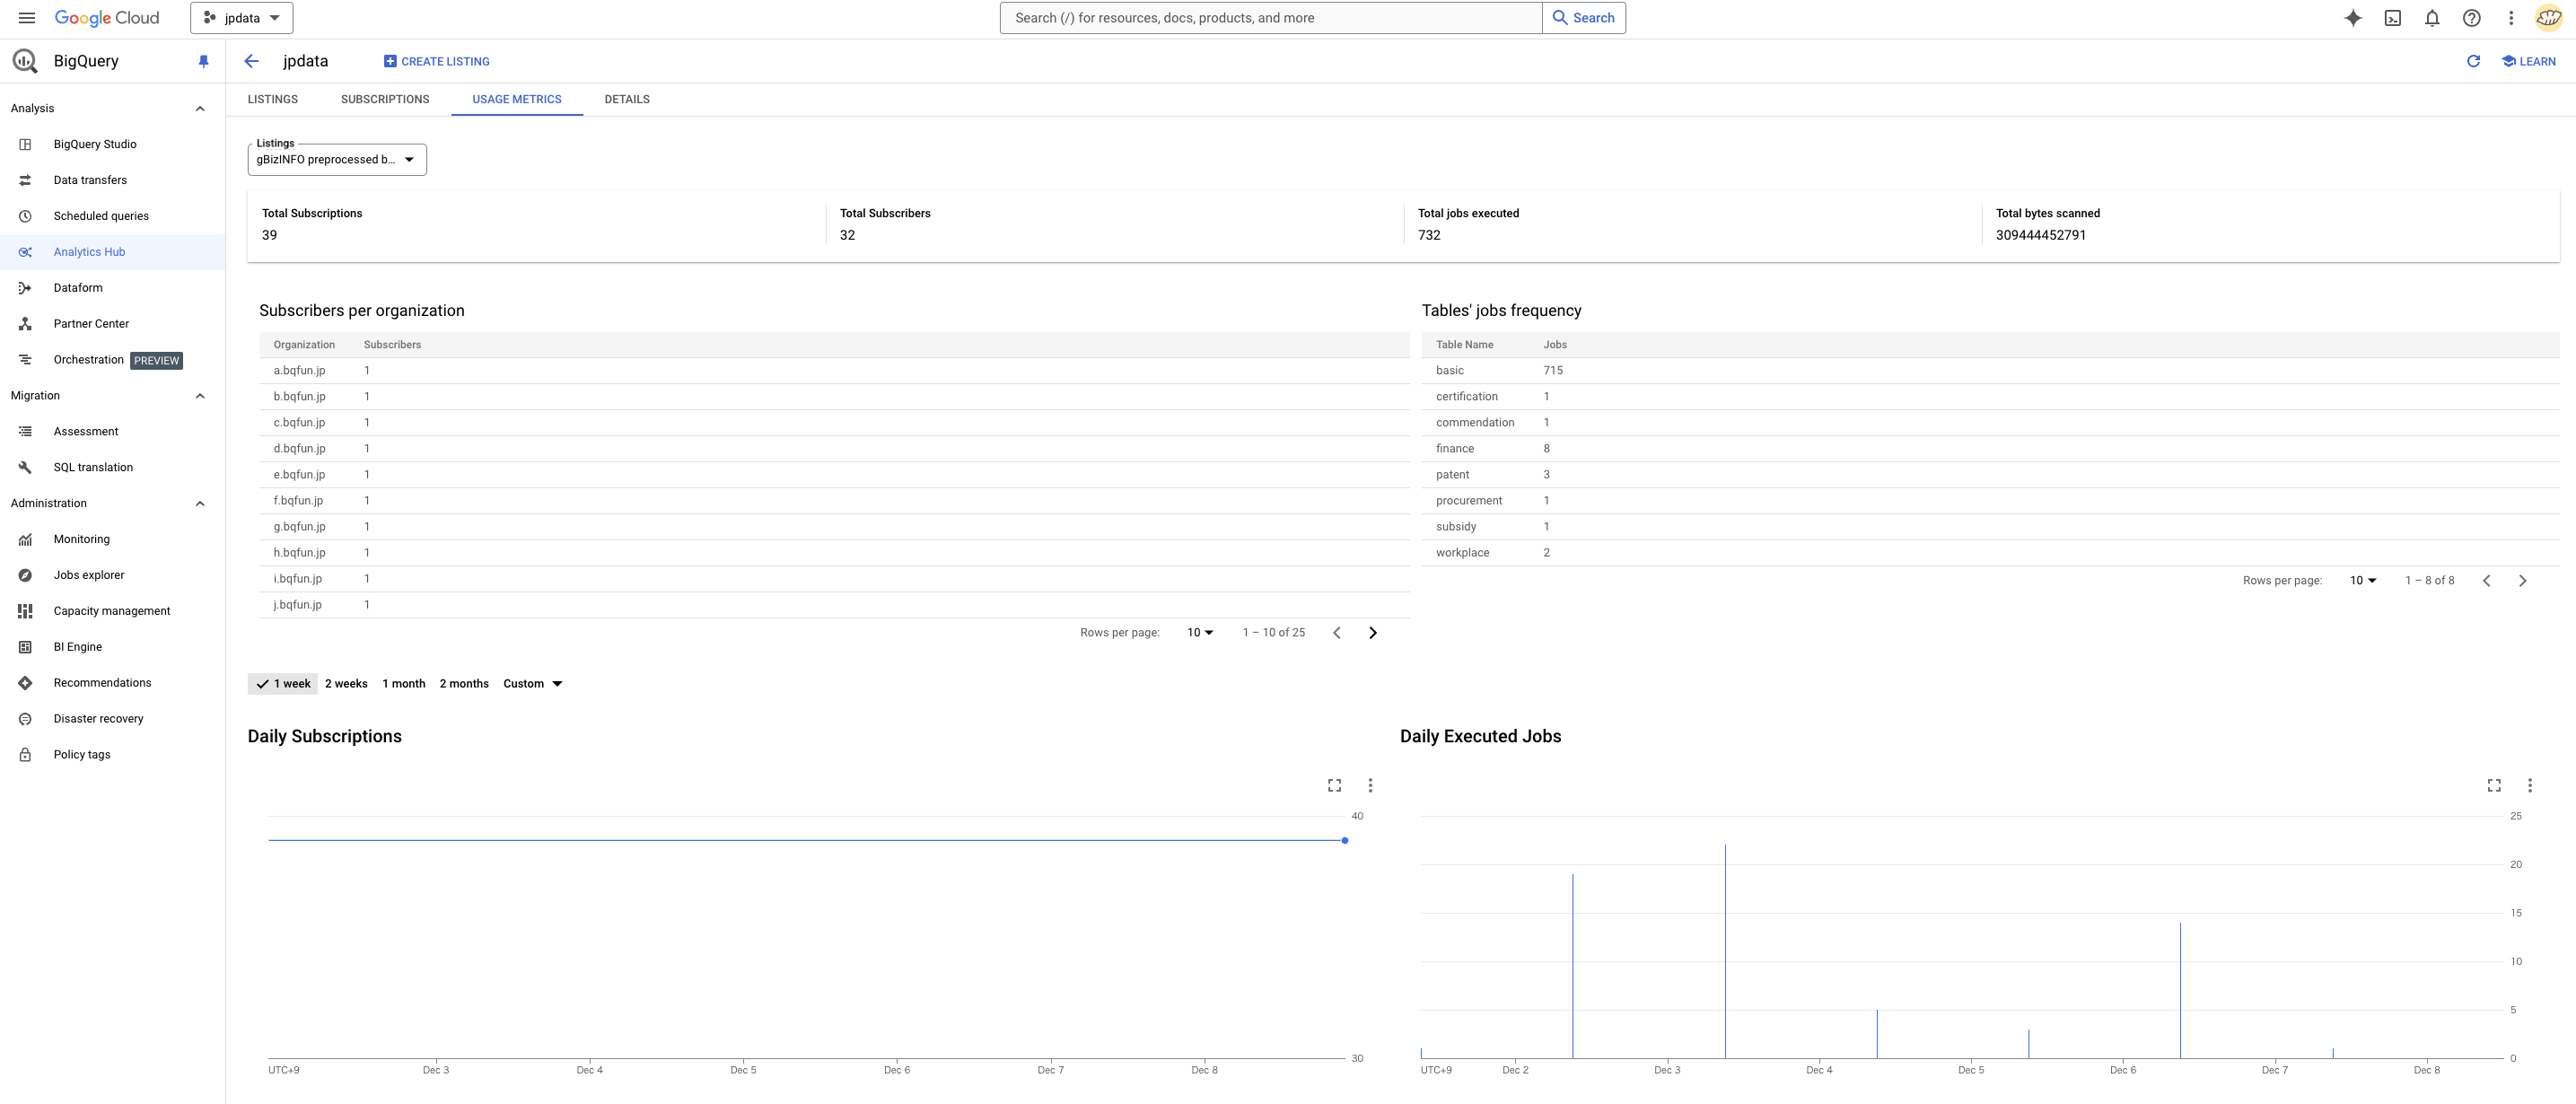2576x1104 pixels.
Task: Open the Gemini AI sparkle icon
Action: pos(2353,18)
